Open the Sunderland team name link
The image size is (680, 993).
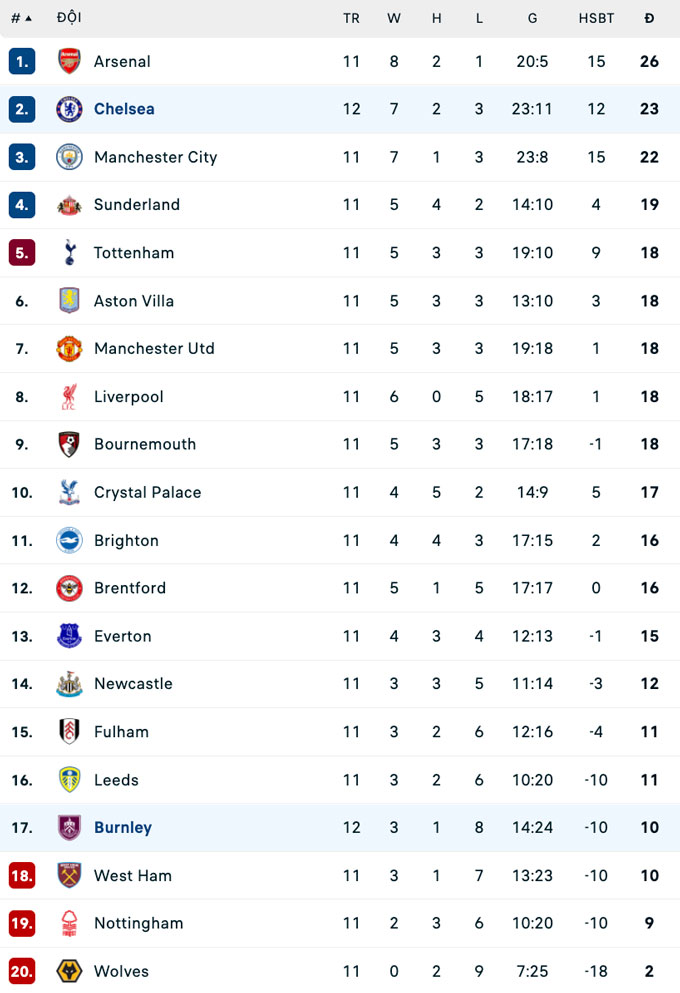coord(137,205)
